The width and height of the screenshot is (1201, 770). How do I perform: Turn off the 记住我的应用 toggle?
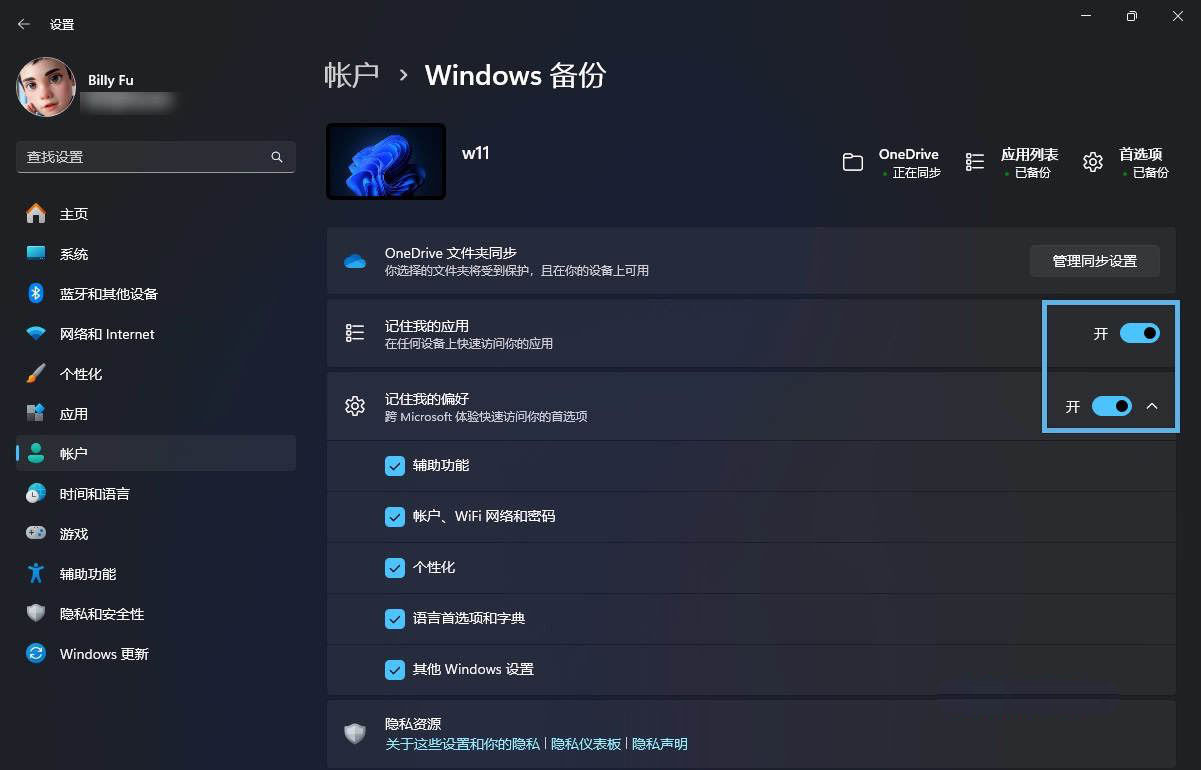(1139, 333)
